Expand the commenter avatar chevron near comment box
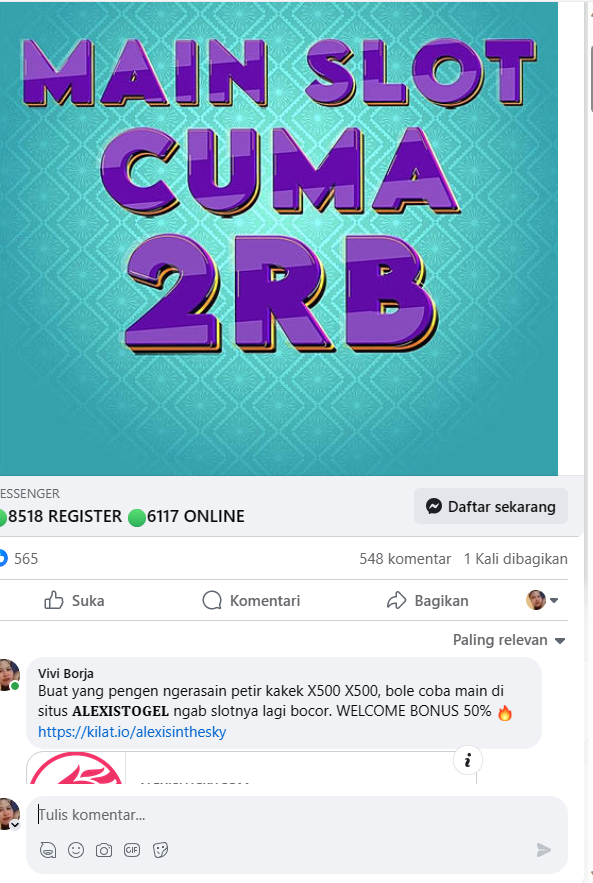 15,824
